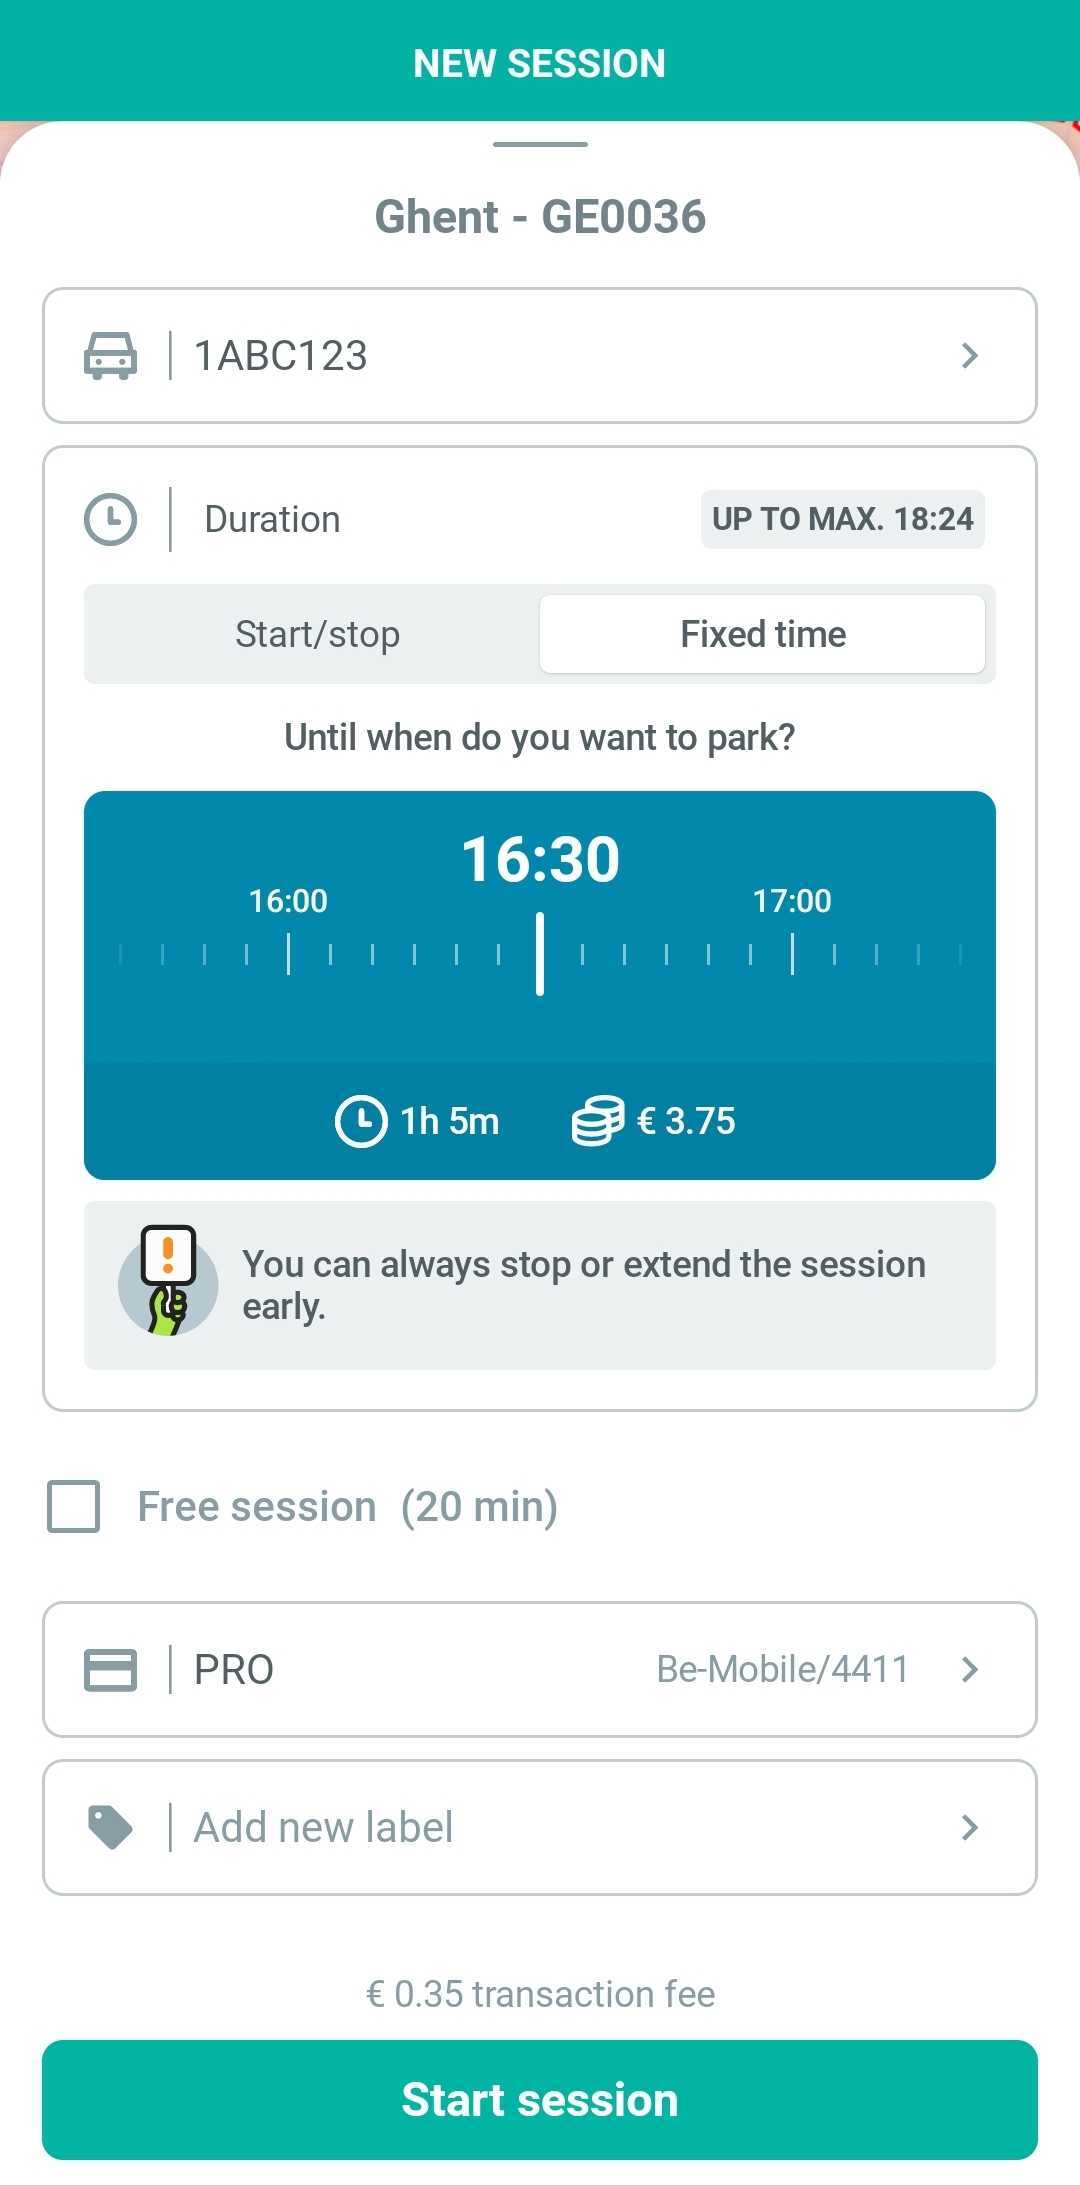Tap the sheet drag handle at top
This screenshot has height=2185, width=1080.
540,144
